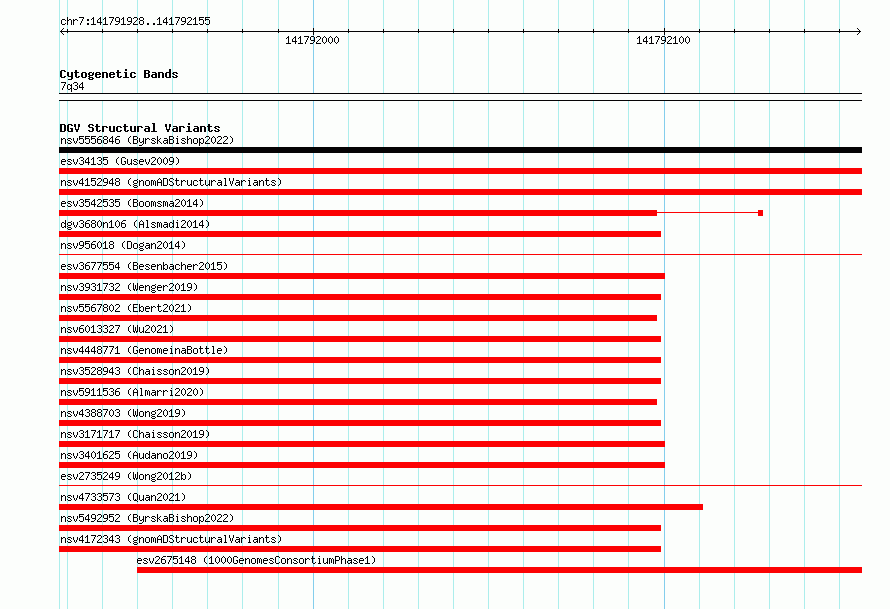Click nsv3401625 (Audano2019) label
The image size is (890, 609).
(x=129, y=455)
